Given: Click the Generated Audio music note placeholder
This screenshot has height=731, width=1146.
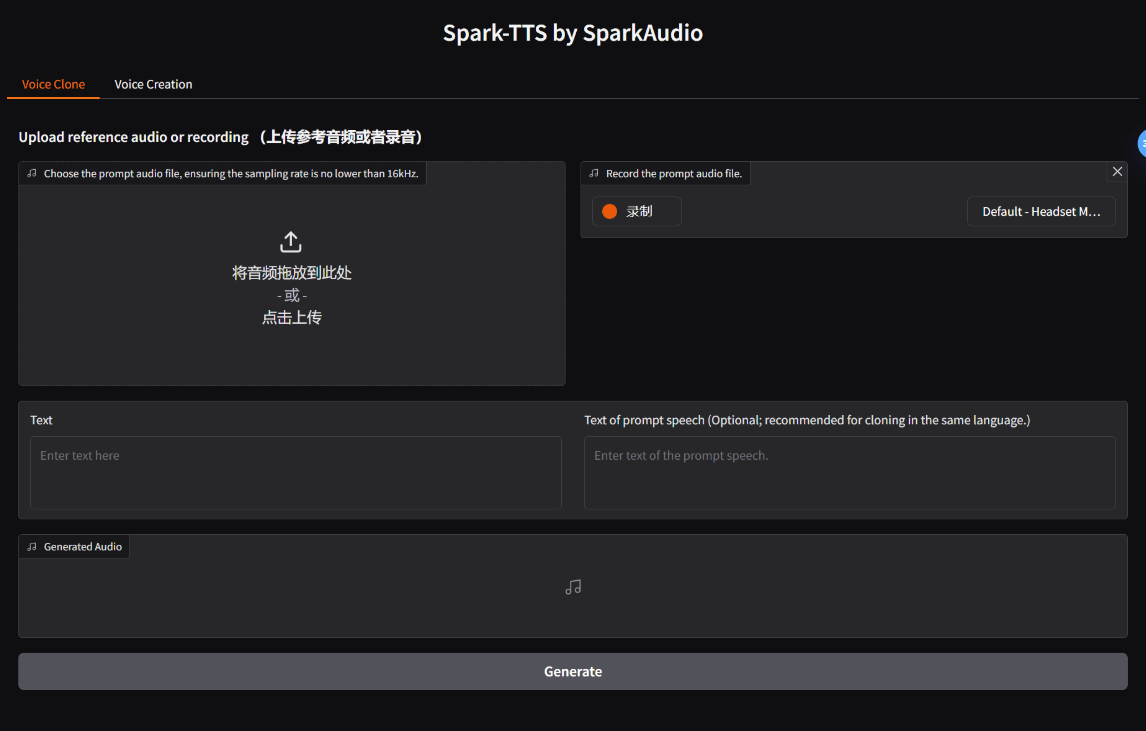Looking at the screenshot, I should [573, 587].
